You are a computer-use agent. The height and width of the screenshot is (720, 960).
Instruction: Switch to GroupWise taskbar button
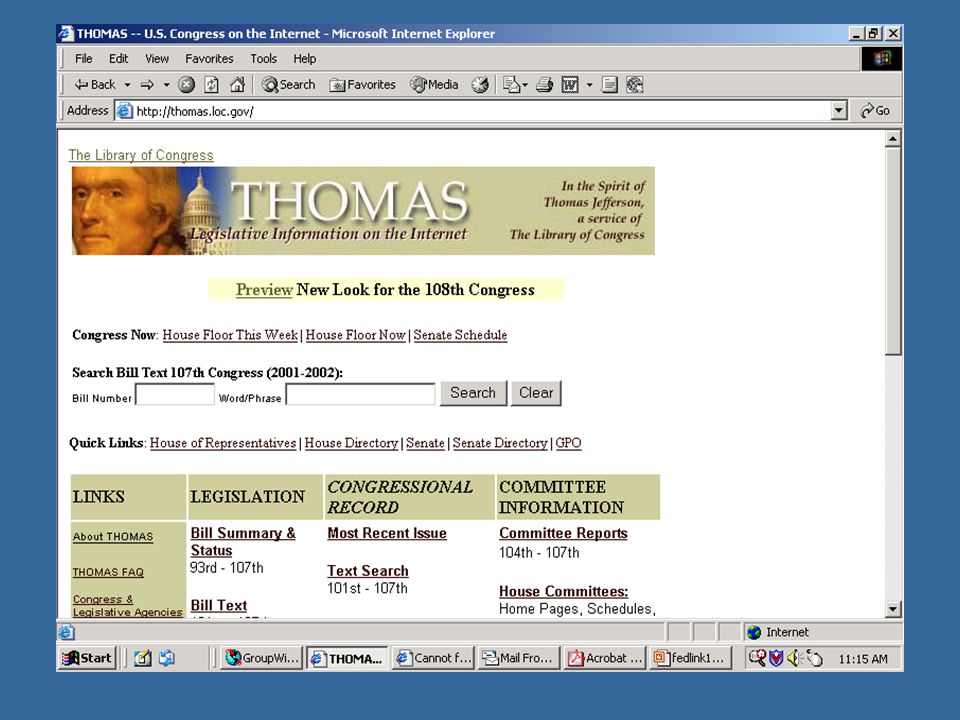pyautogui.click(x=261, y=658)
